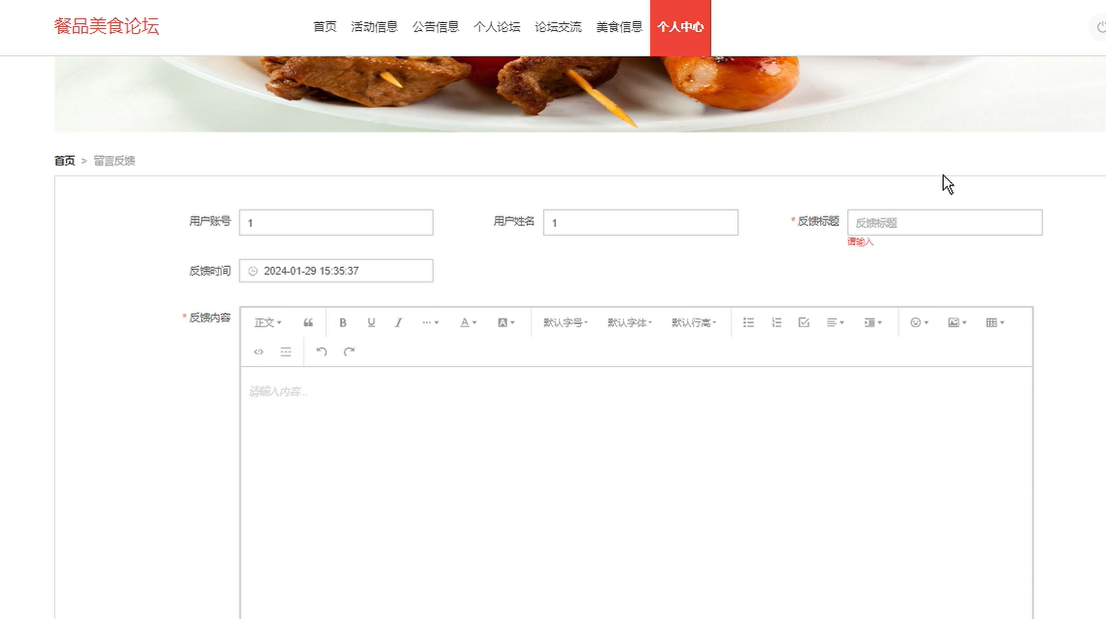Toggle italic formatting
This screenshot has height=619, width=1106.
[x=399, y=322]
